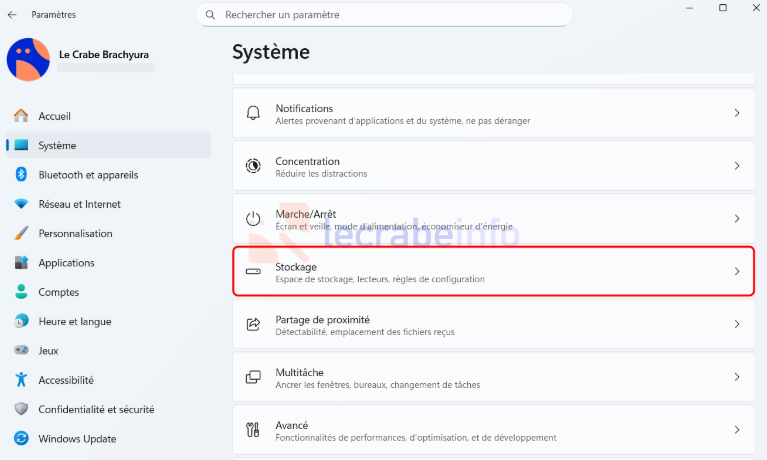
Task: Open Confidentialité et sécurité settings
Action: coord(96,409)
